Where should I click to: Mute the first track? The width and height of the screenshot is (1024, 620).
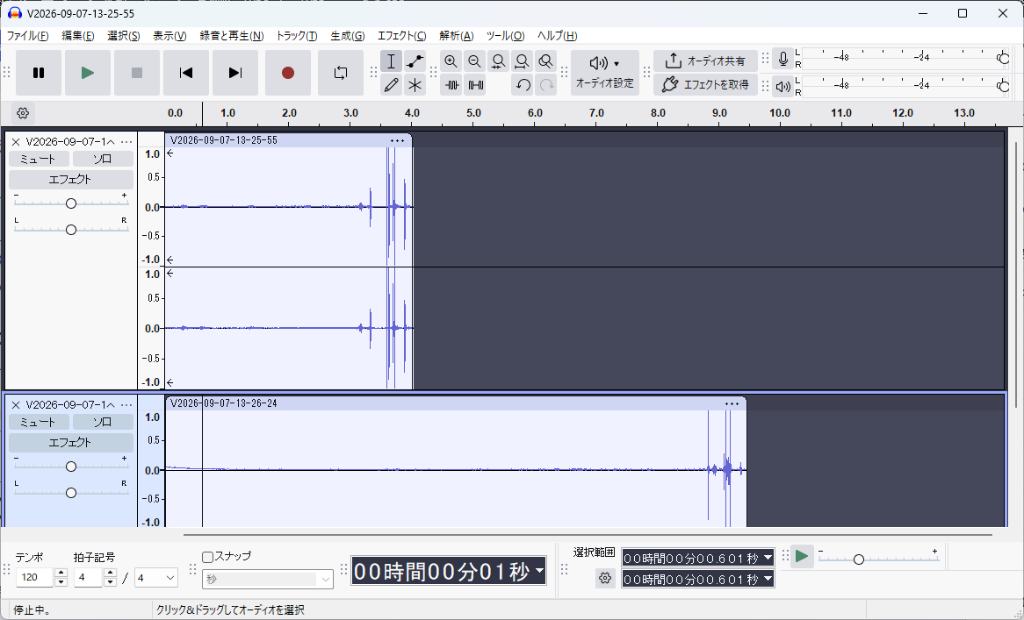tap(39, 159)
